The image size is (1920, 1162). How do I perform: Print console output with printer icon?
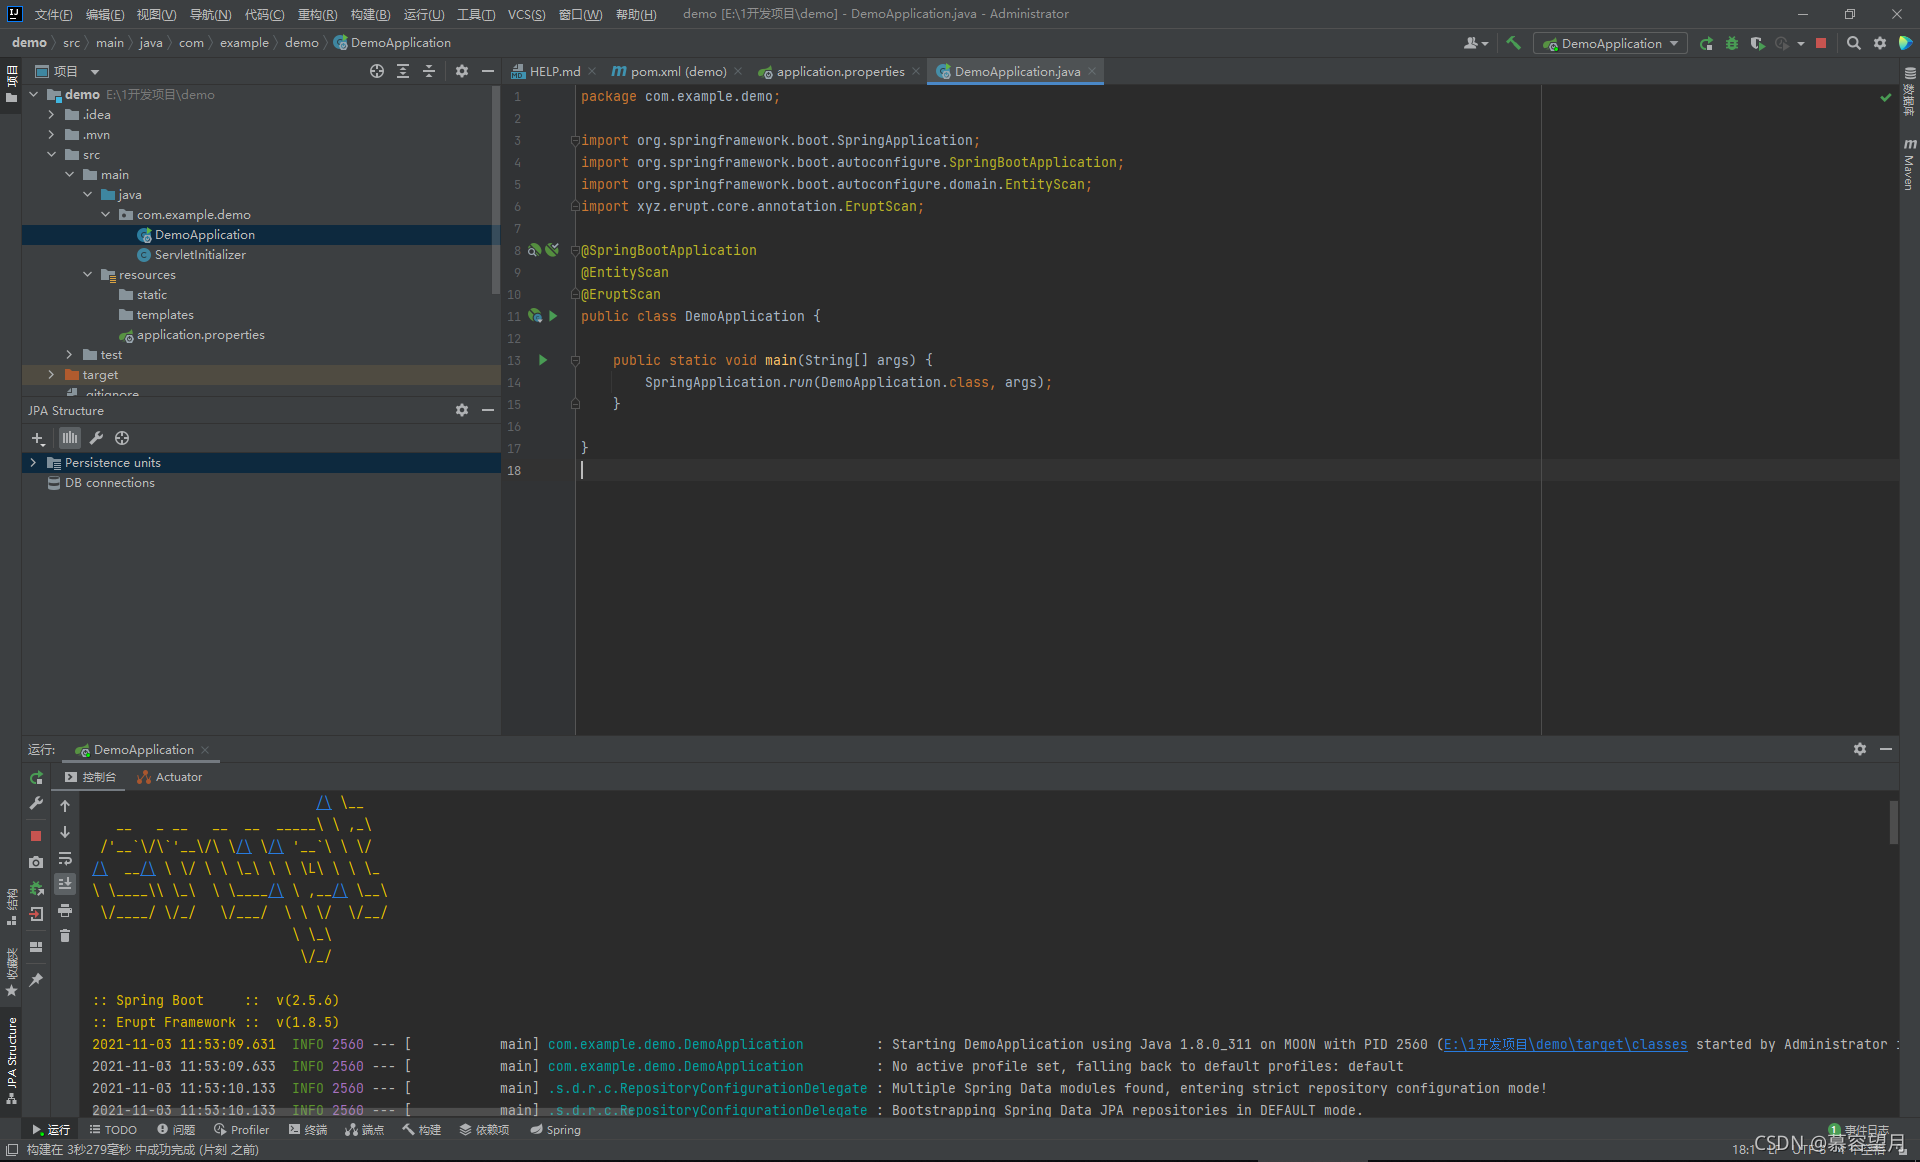pyautogui.click(x=65, y=910)
